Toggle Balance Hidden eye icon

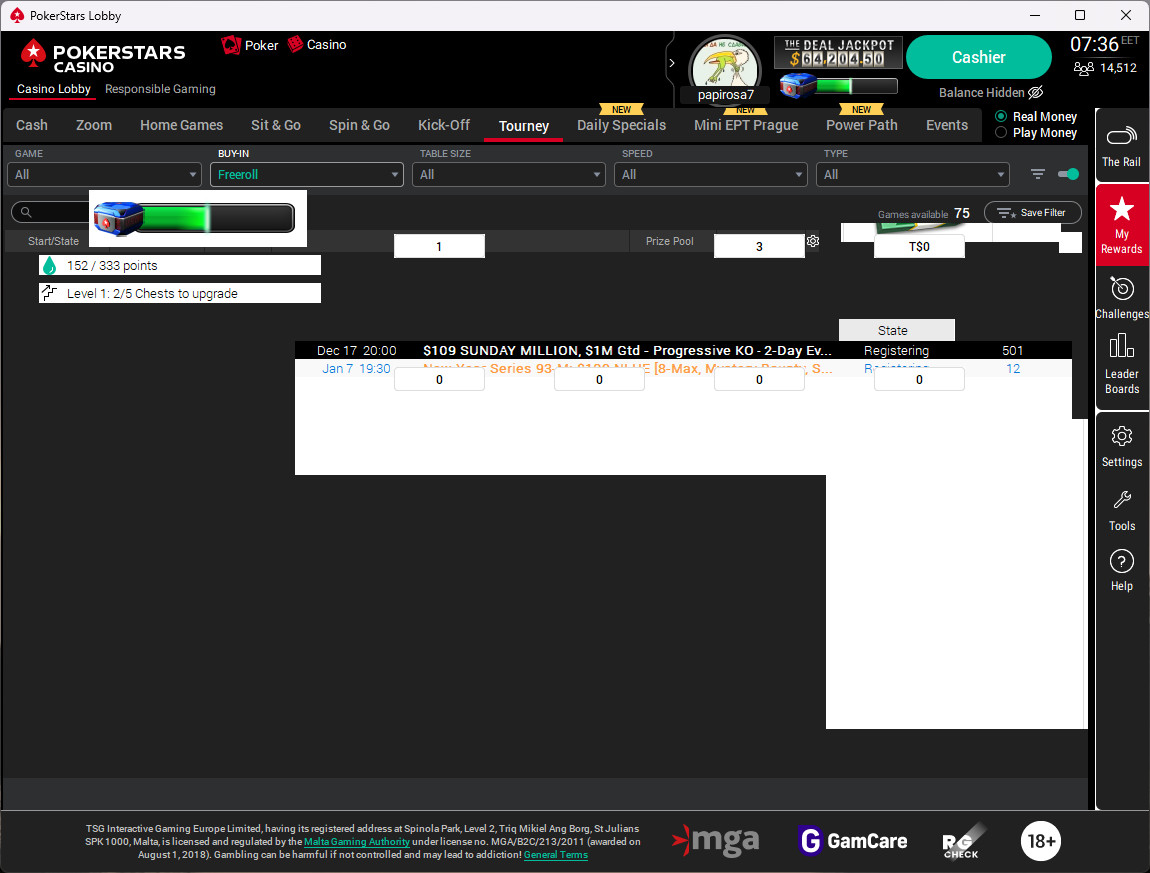tap(1035, 92)
